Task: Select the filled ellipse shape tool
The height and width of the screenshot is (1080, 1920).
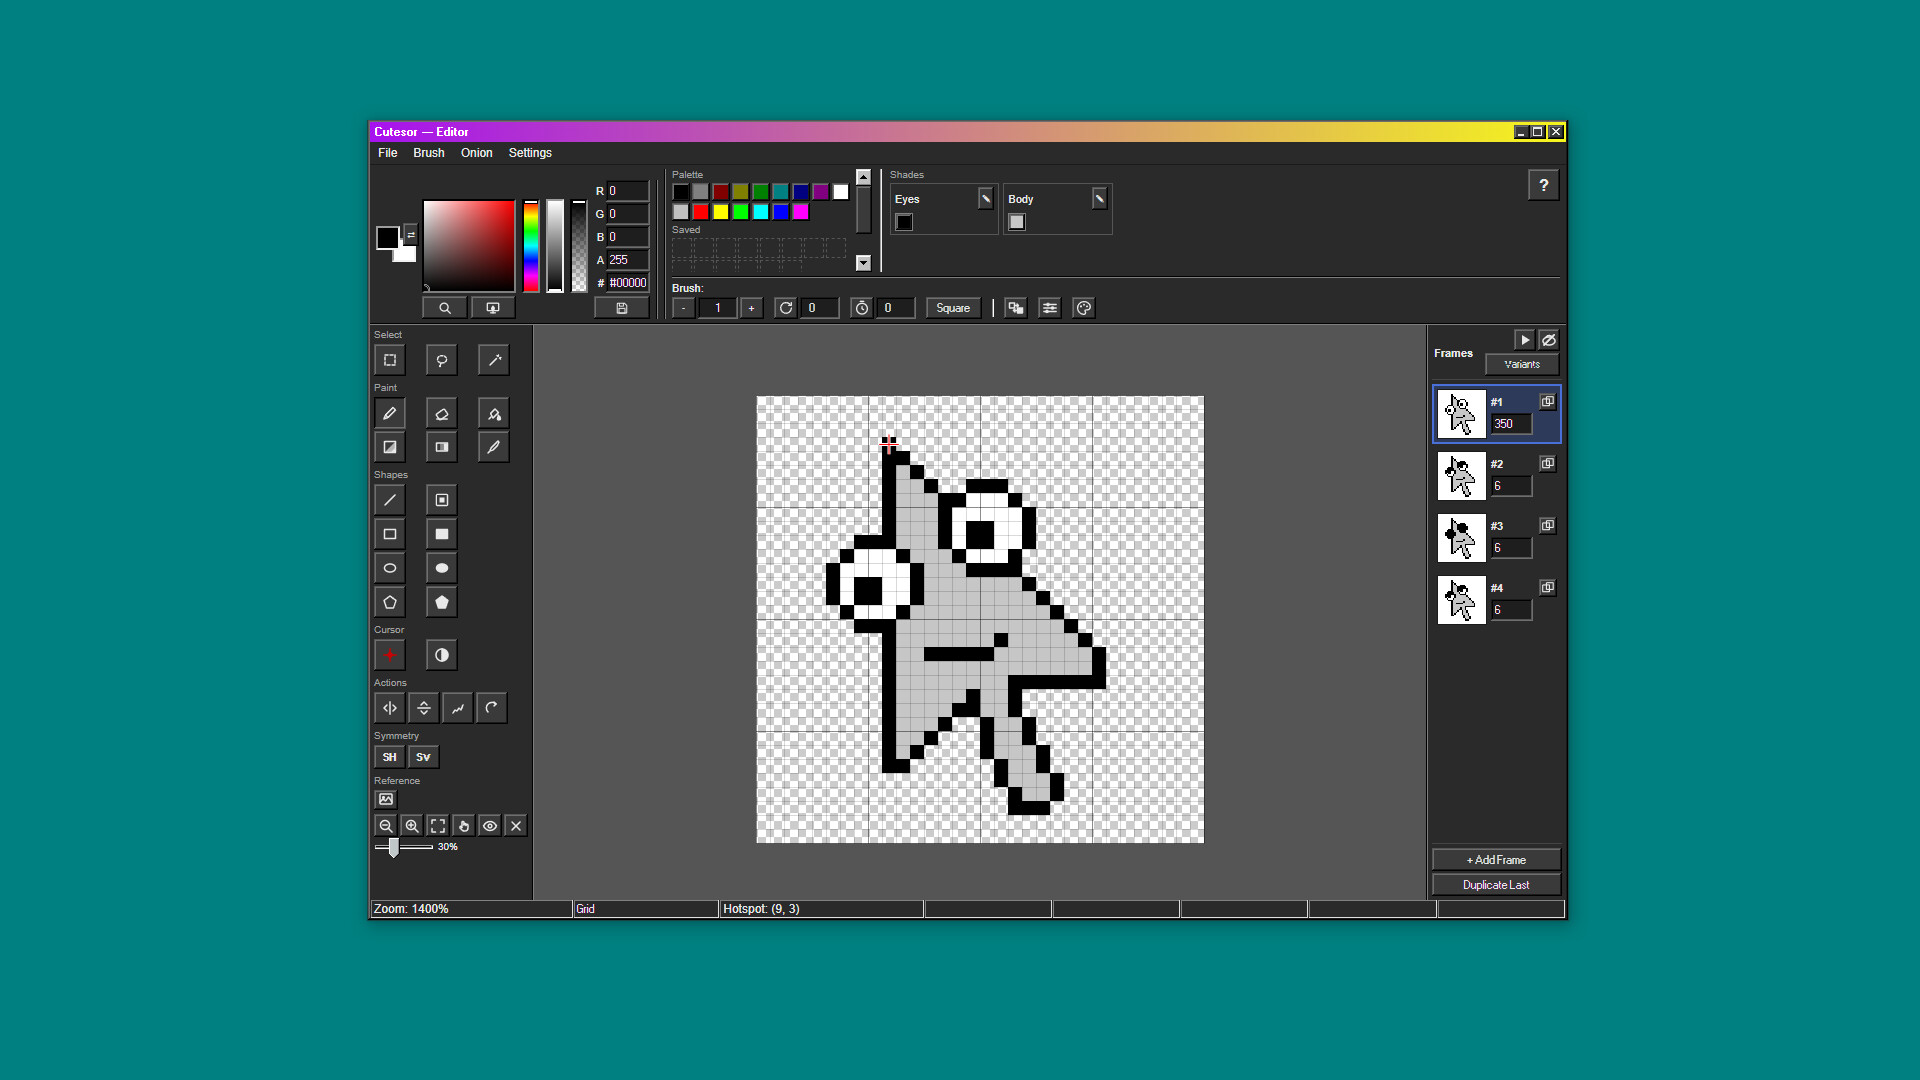Action: coord(442,568)
